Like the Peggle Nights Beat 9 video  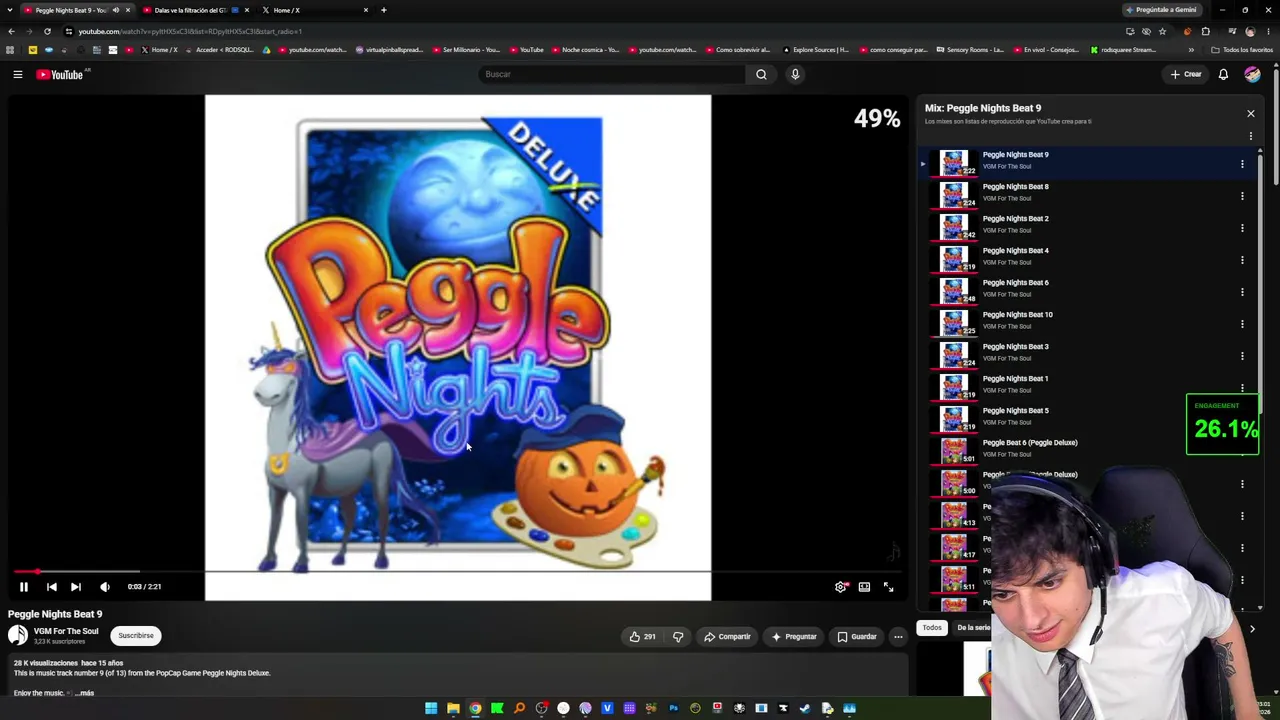642,636
